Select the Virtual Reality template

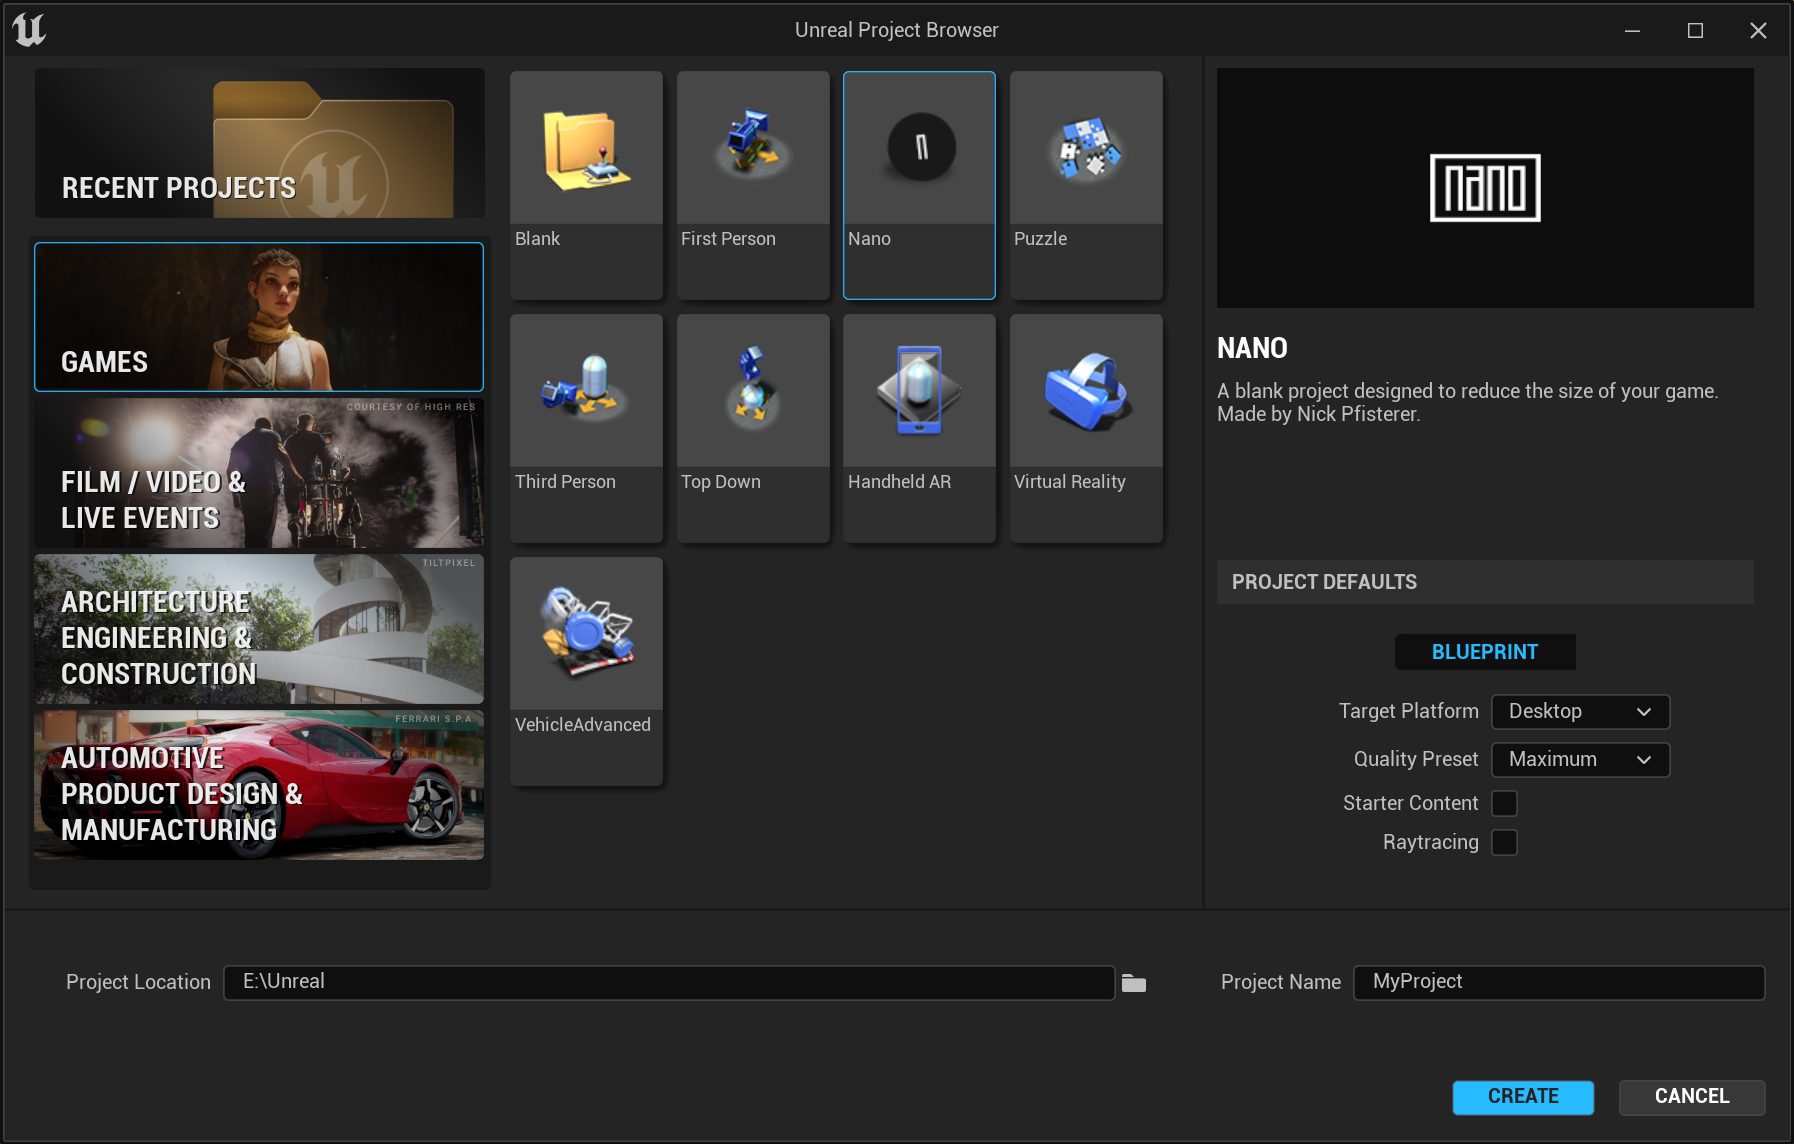(x=1086, y=428)
